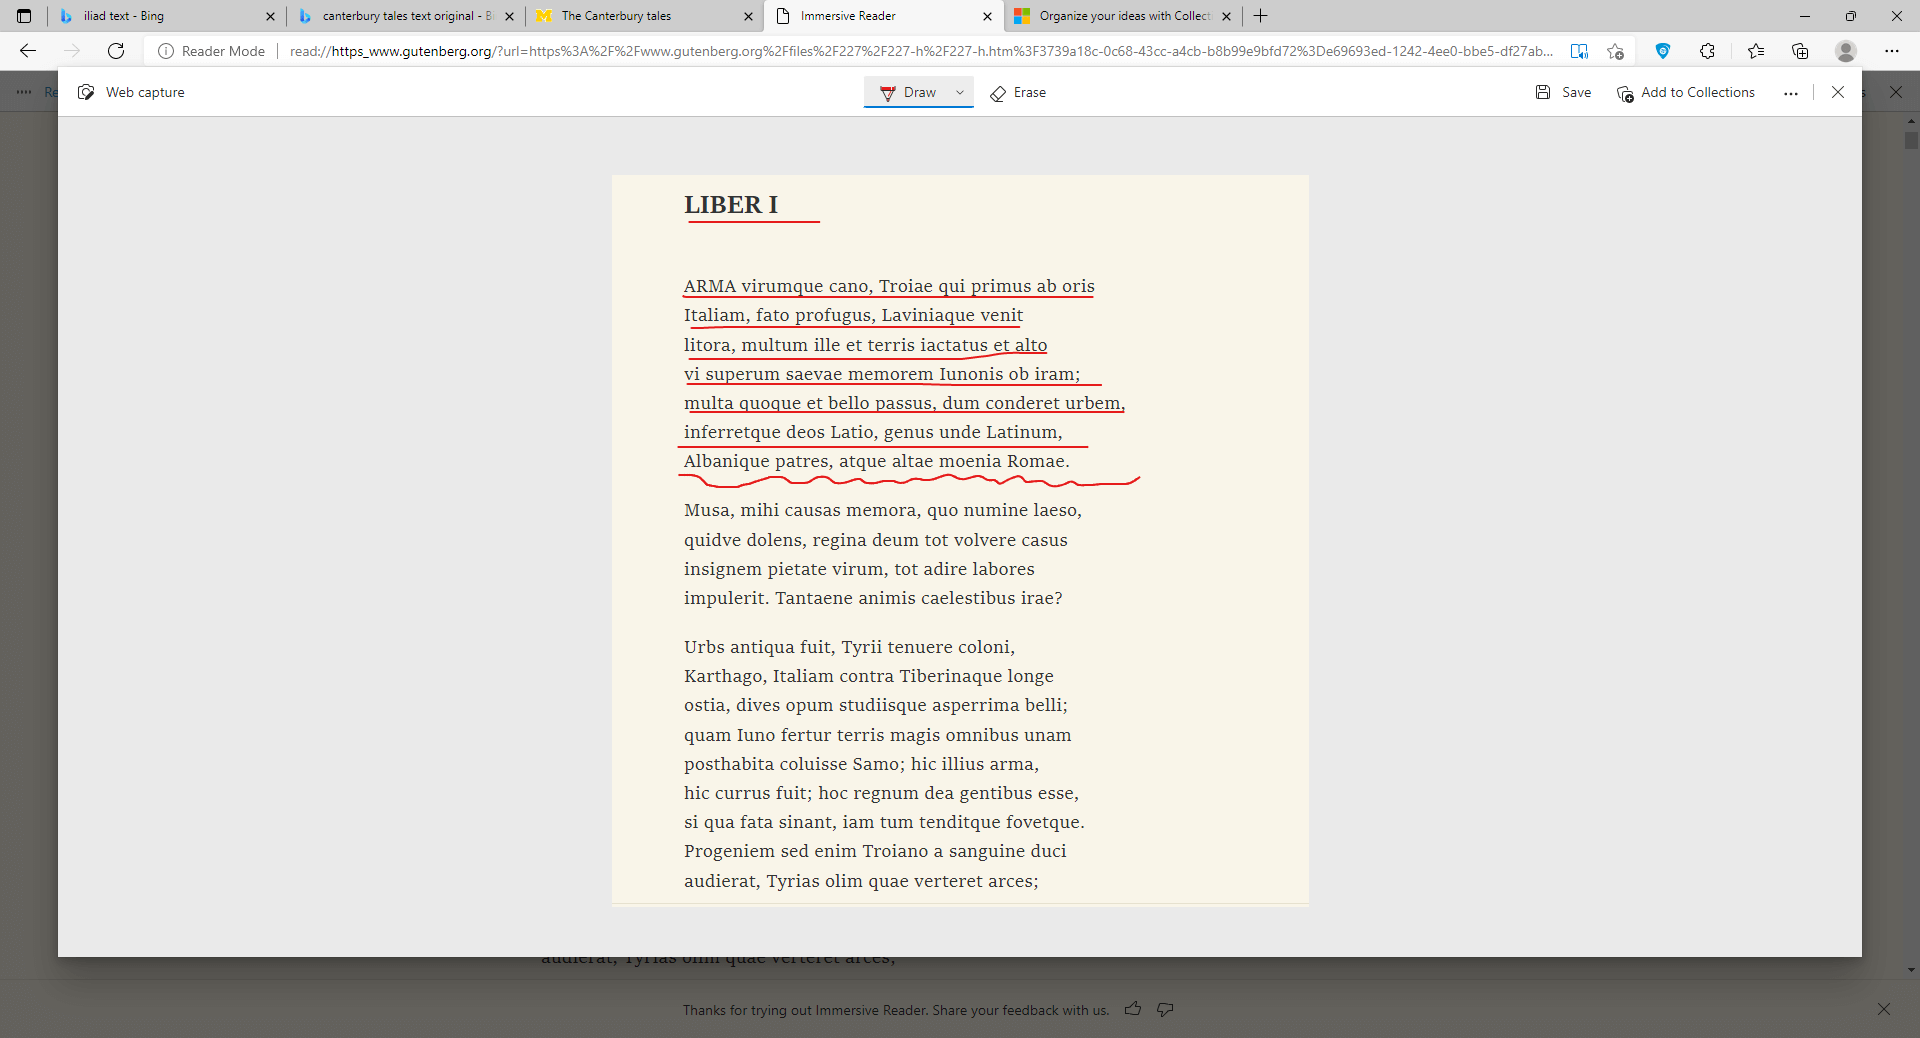The height and width of the screenshot is (1038, 1920).
Task: Give thumbs down feedback for Immersive Reader
Action: pos(1165,1009)
